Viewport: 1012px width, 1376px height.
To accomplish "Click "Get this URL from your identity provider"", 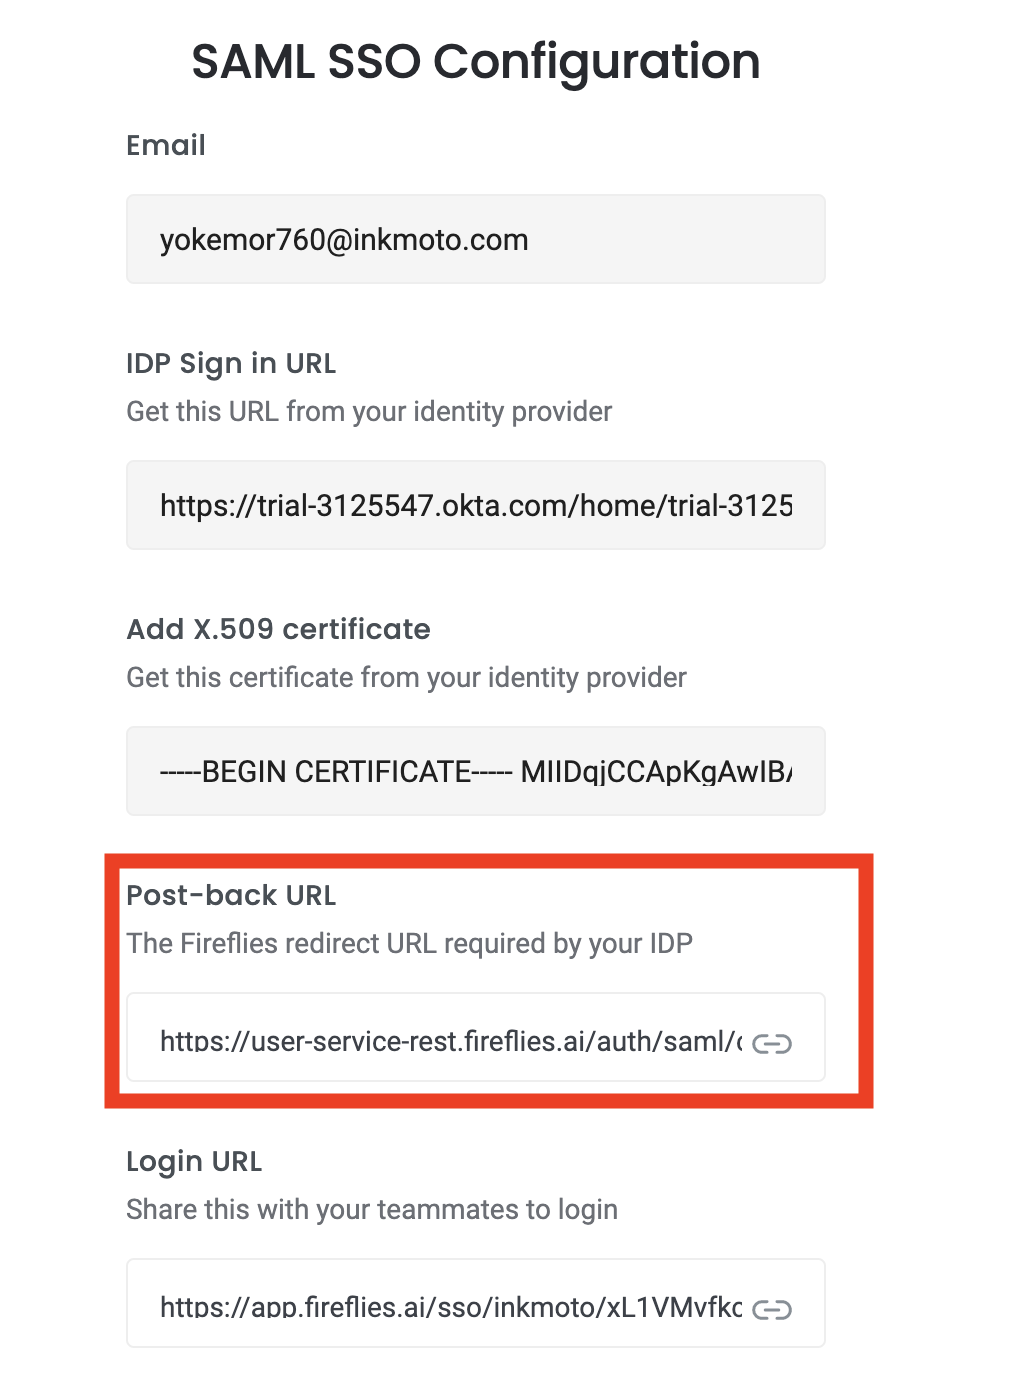I will point(369,412).
